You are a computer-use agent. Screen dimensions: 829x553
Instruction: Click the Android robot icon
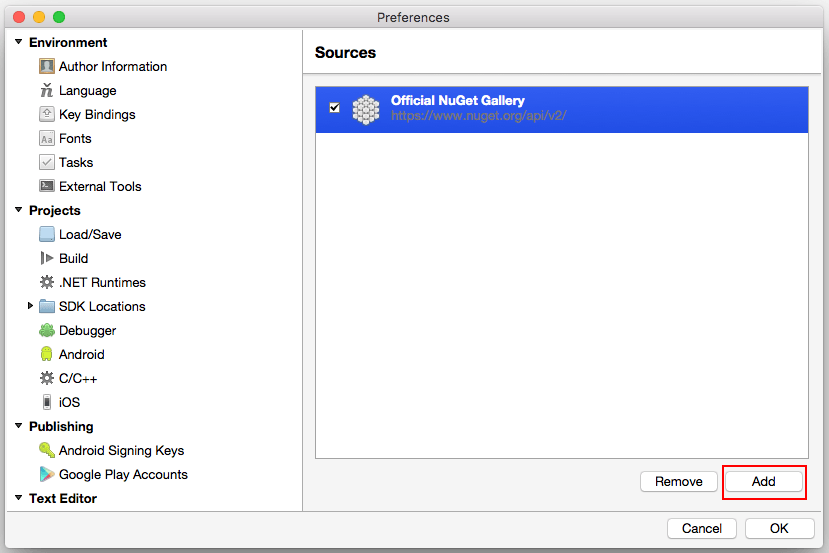pos(47,354)
